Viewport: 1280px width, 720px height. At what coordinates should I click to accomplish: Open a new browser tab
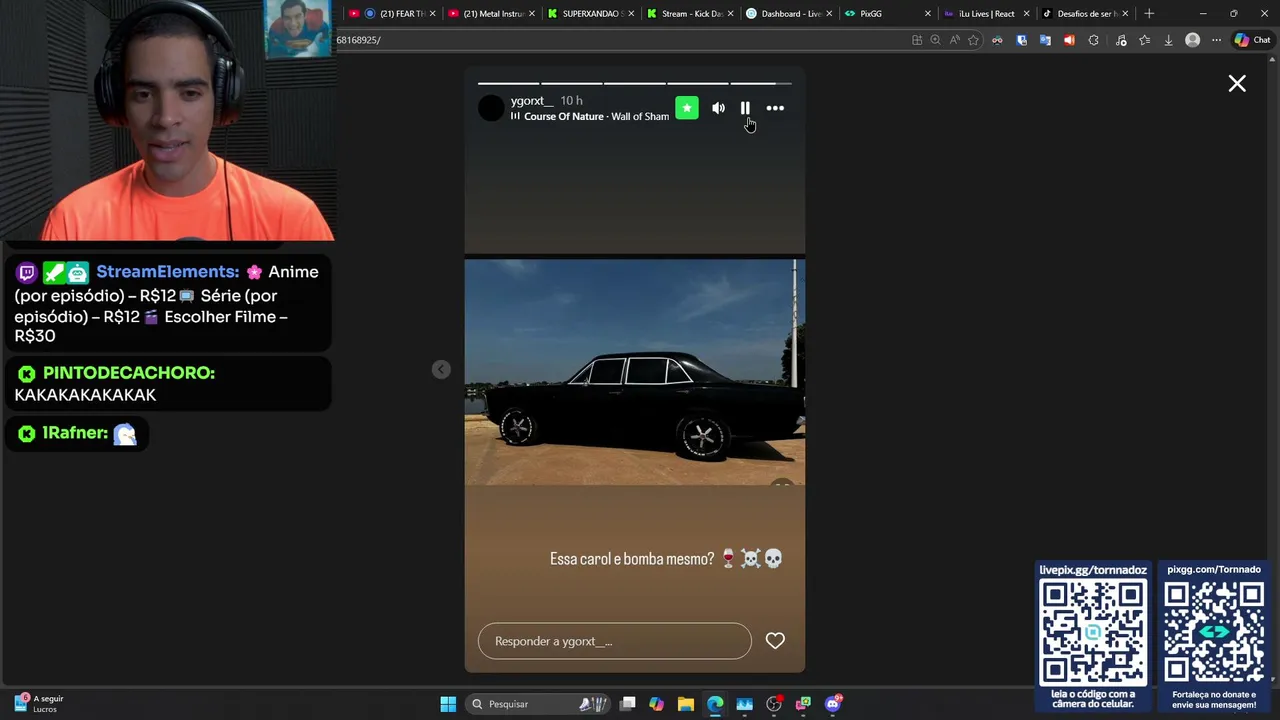click(x=1149, y=14)
